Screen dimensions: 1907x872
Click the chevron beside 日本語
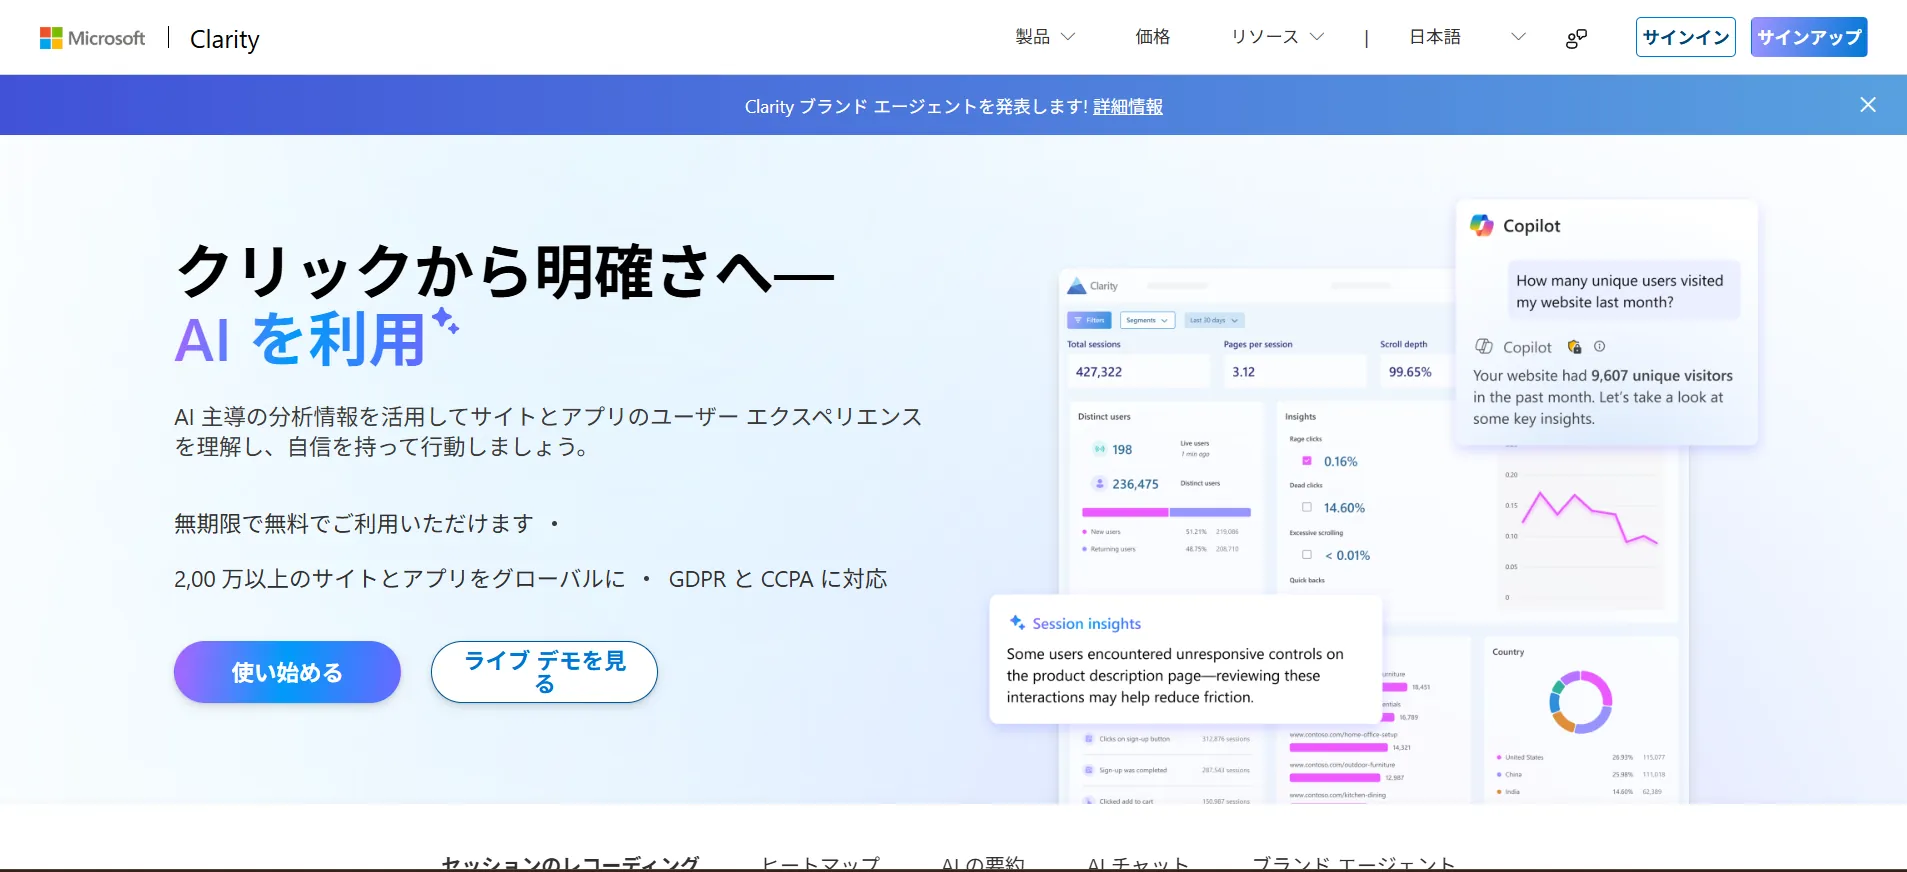(x=1518, y=37)
